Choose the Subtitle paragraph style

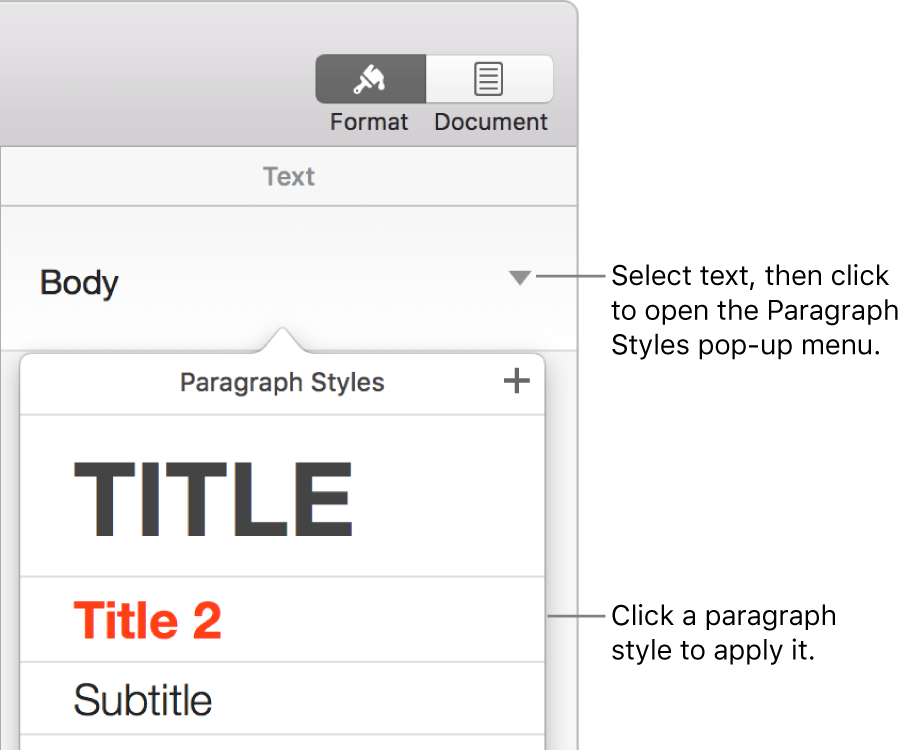(143, 700)
